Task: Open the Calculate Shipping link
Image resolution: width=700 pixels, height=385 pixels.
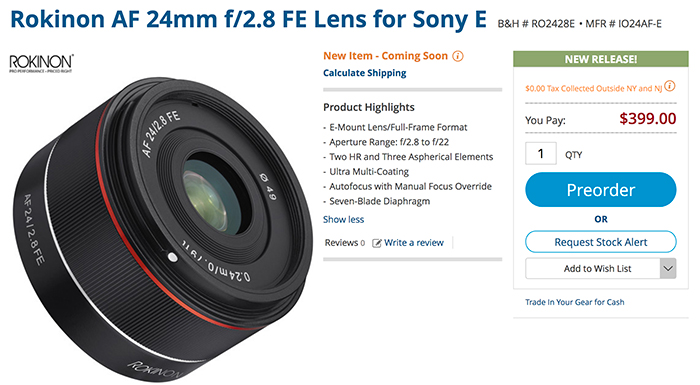Action: tap(365, 73)
